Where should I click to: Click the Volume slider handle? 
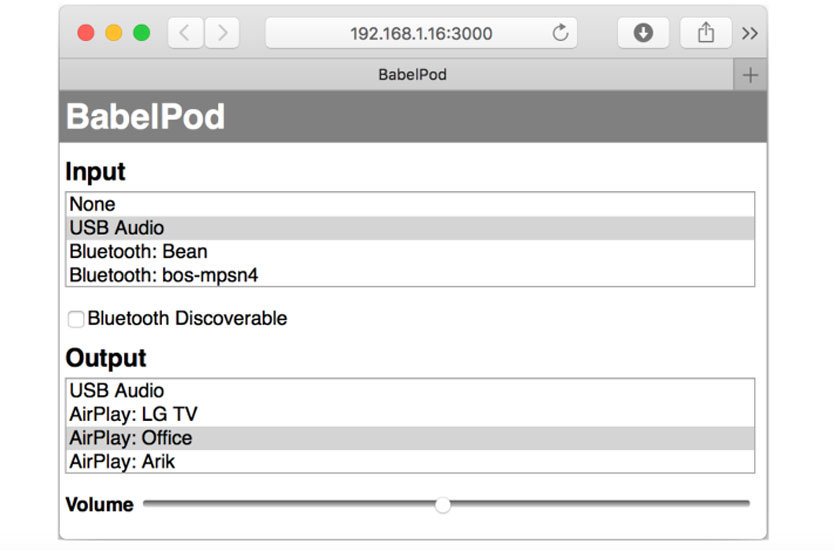click(x=443, y=504)
